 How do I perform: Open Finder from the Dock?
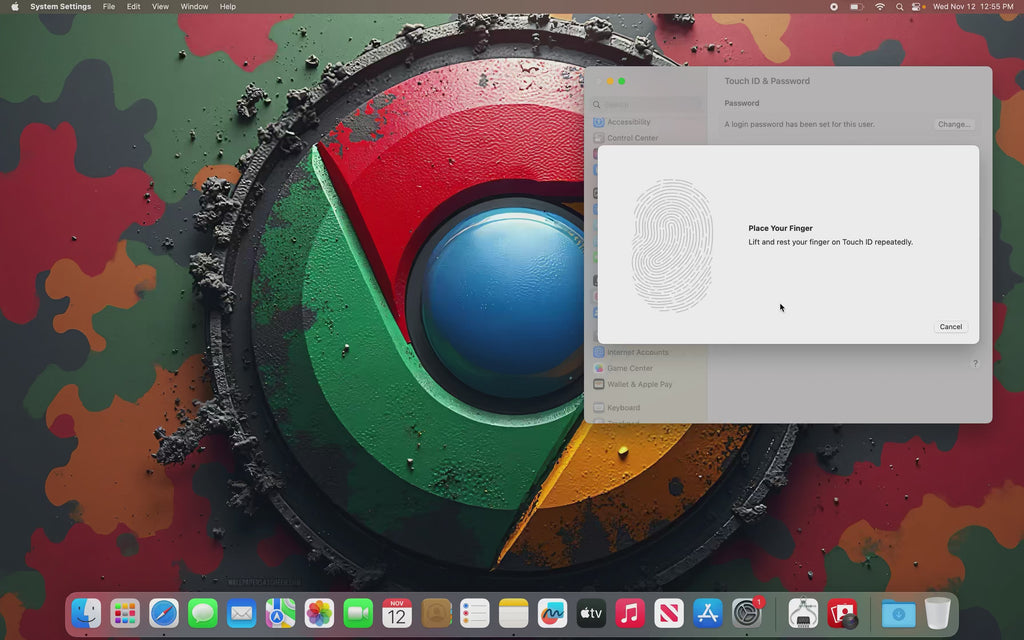[x=85, y=613]
